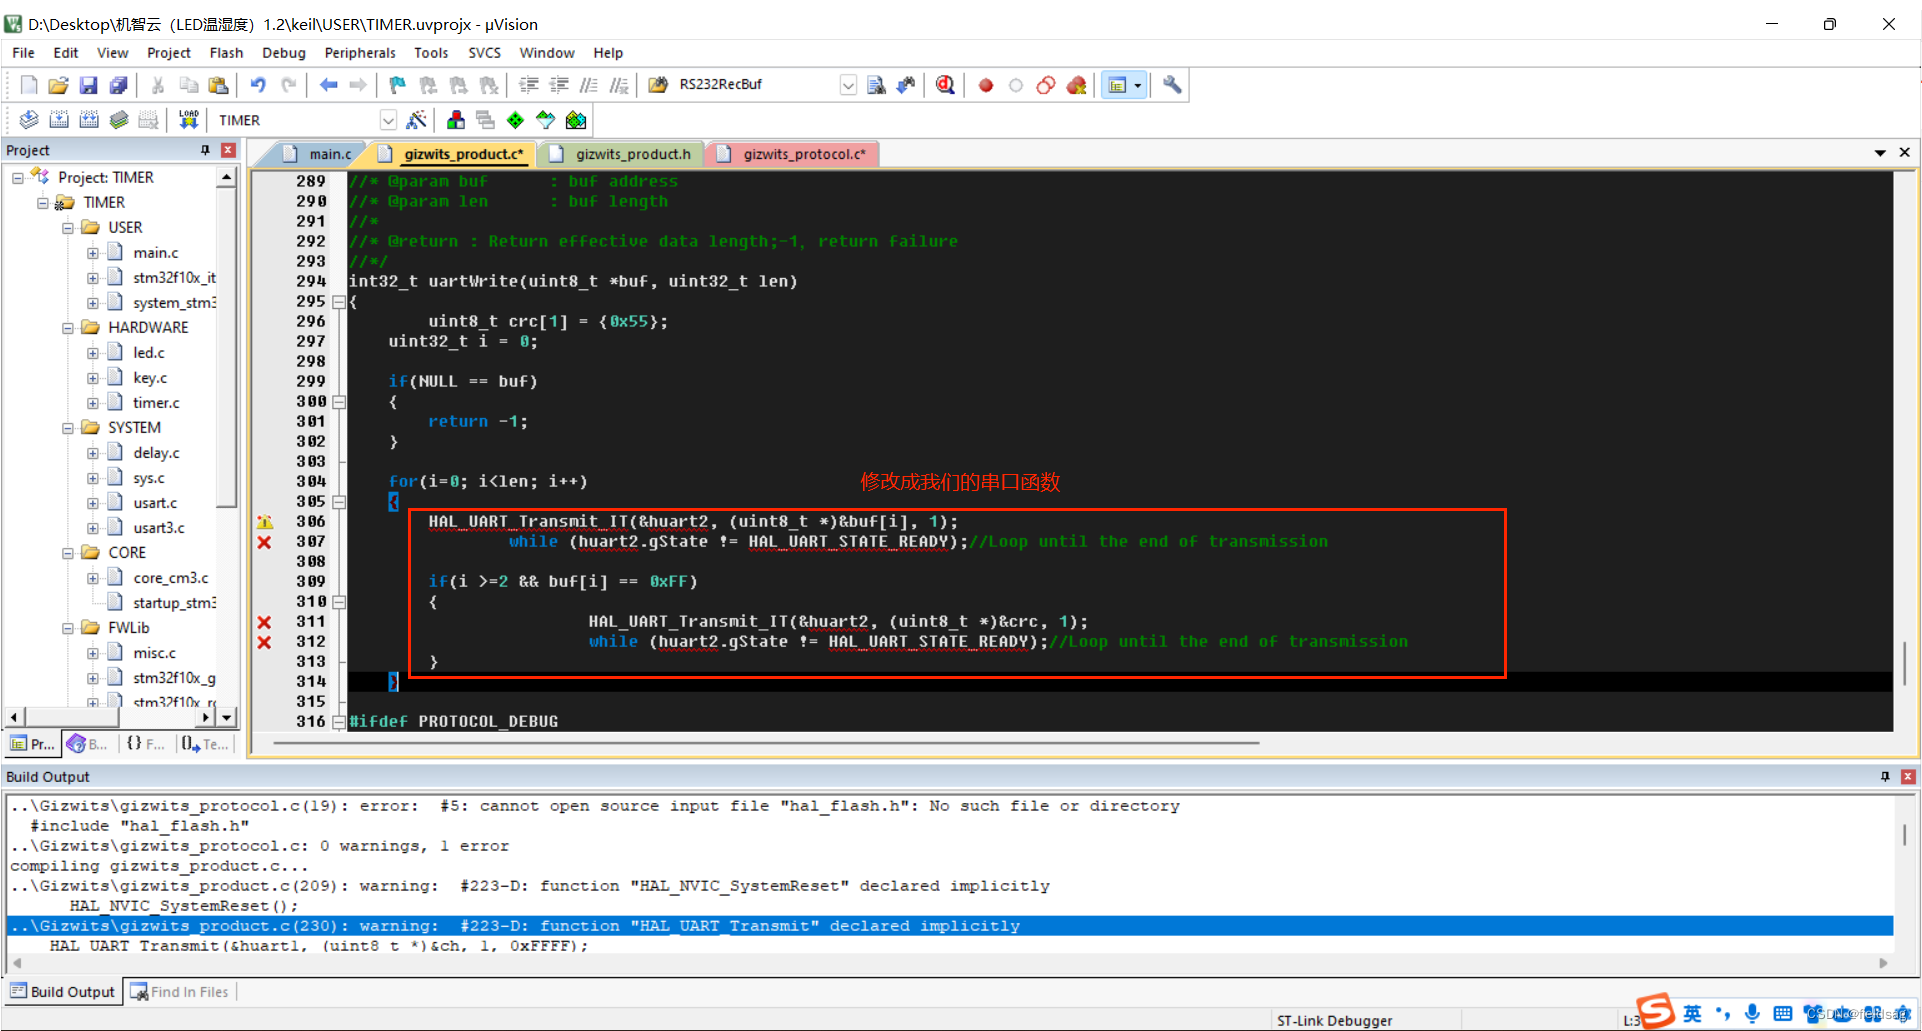1922x1031 pixels.
Task: Save the current file
Action: [x=88, y=85]
